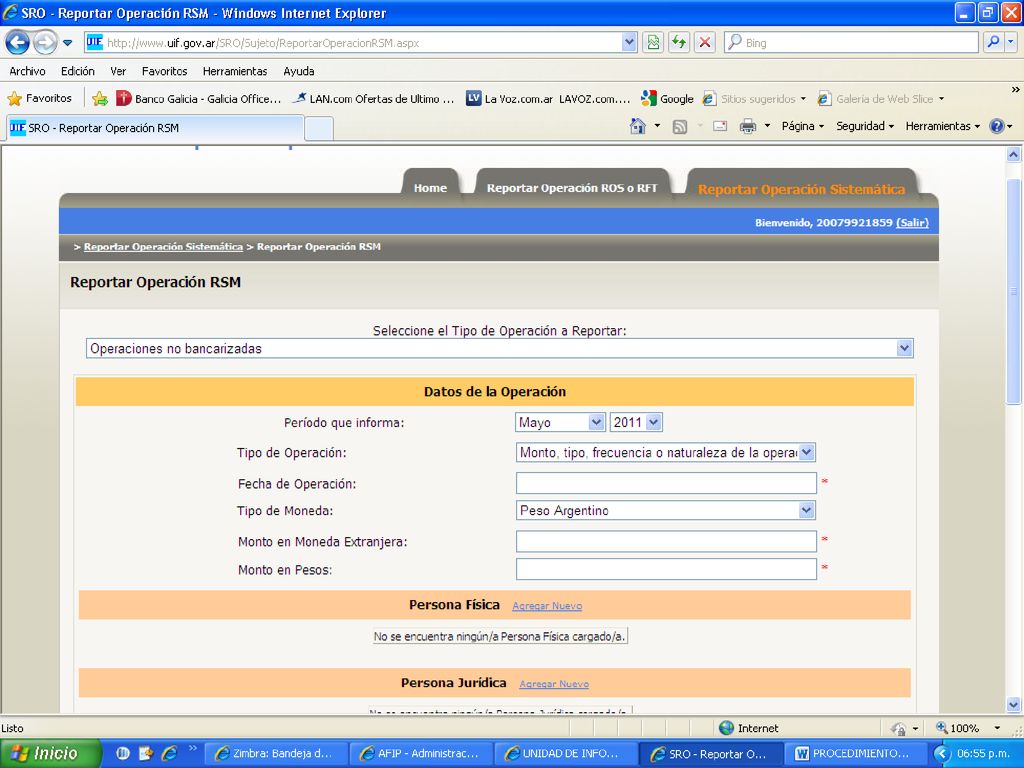Image resolution: width=1024 pixels, height=768 pixels.
Task: Click the RSS feeds icon
Action: (680, 127)
